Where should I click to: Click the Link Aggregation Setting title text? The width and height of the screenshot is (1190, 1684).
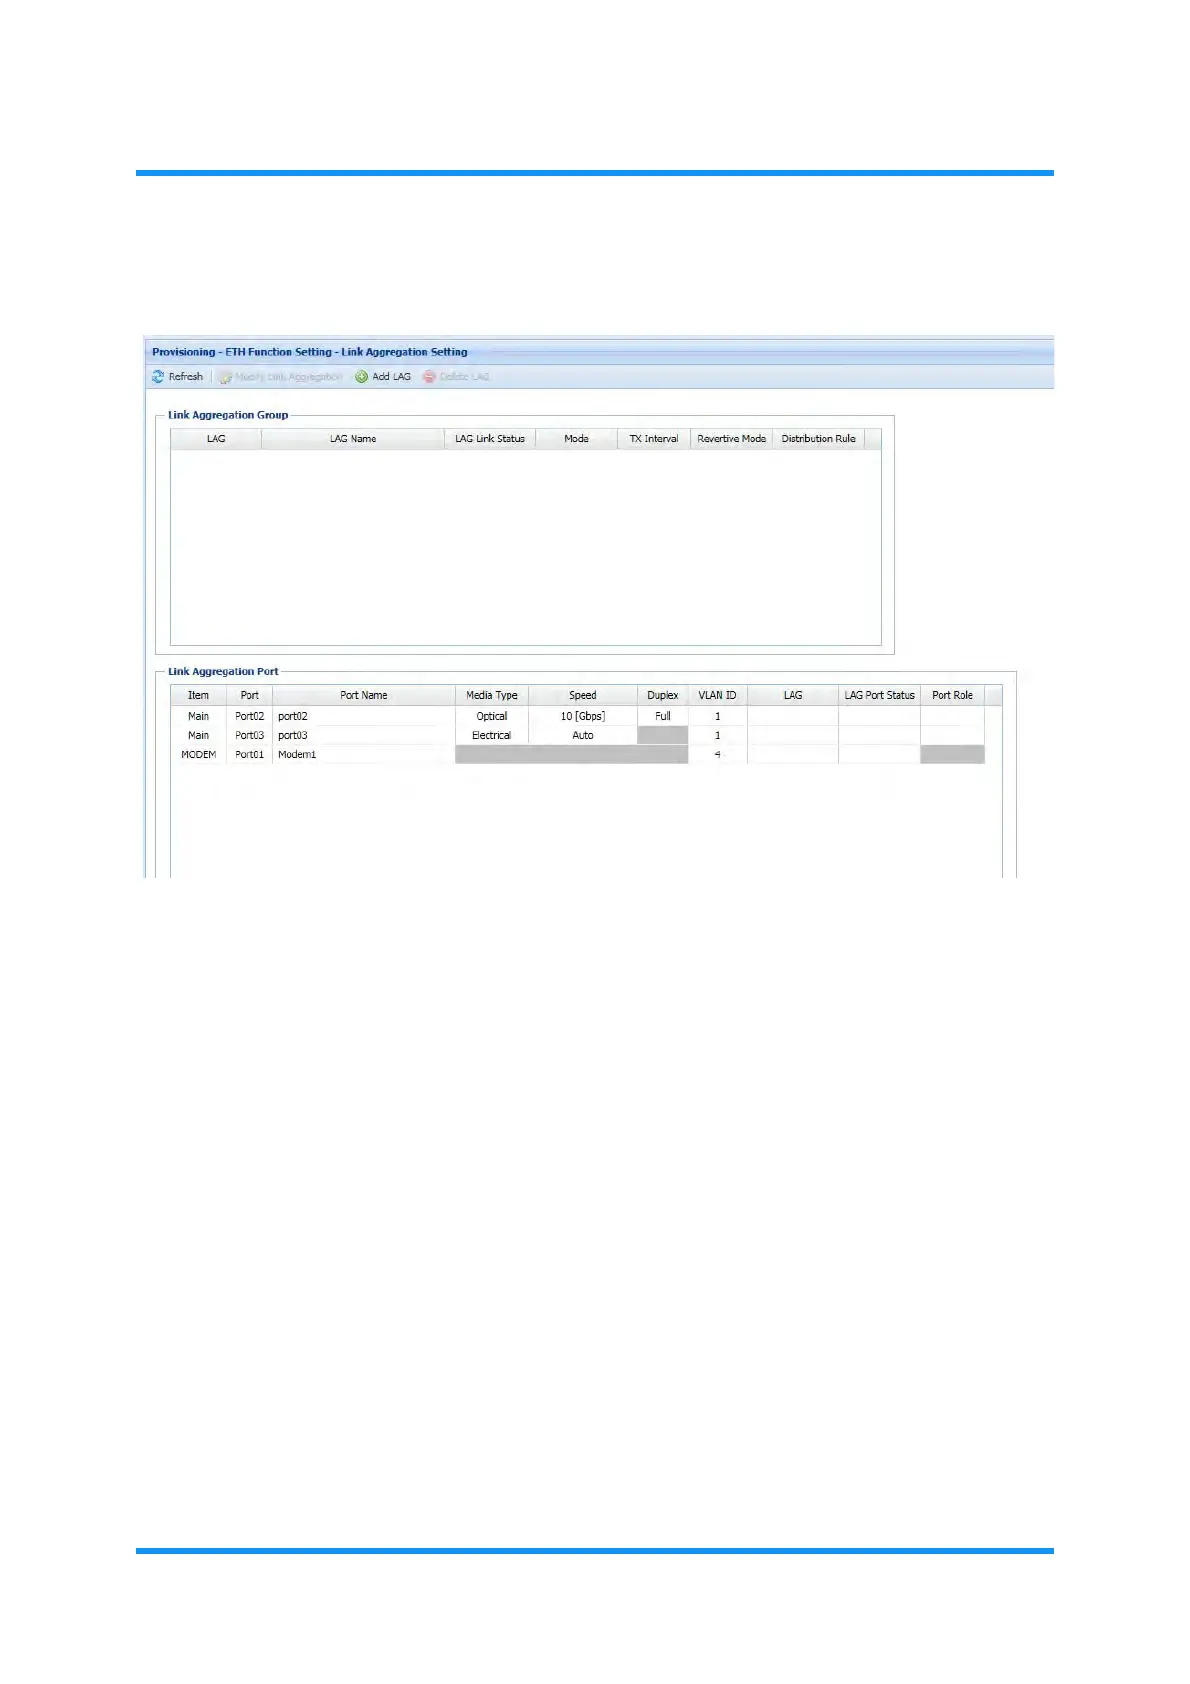pos(404,352)
